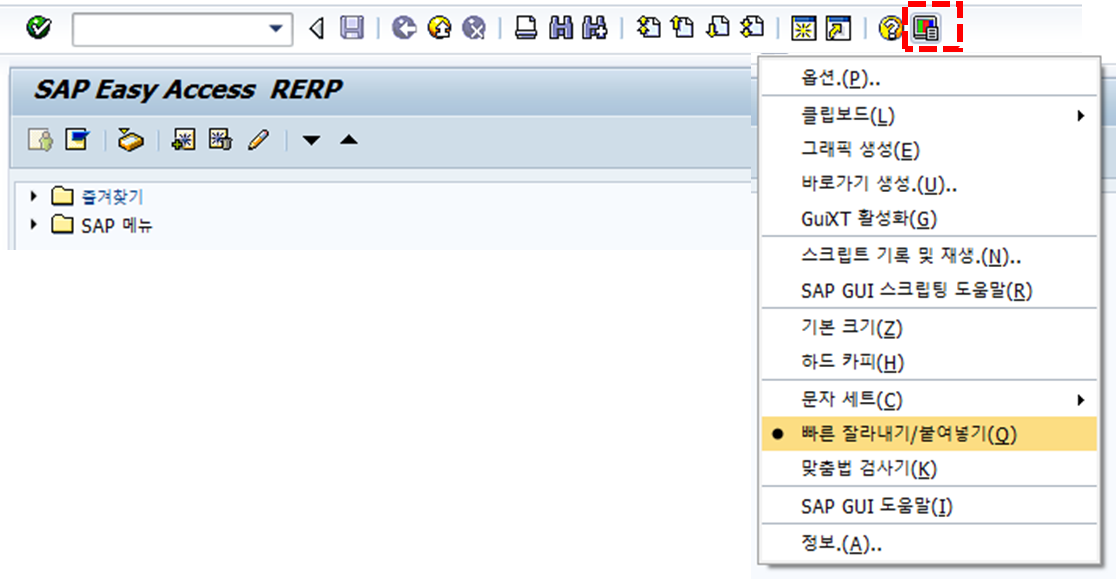Open the command field dropdown arrow
The width and height of the screenshot is (1116, 579).
pos(276,29)
